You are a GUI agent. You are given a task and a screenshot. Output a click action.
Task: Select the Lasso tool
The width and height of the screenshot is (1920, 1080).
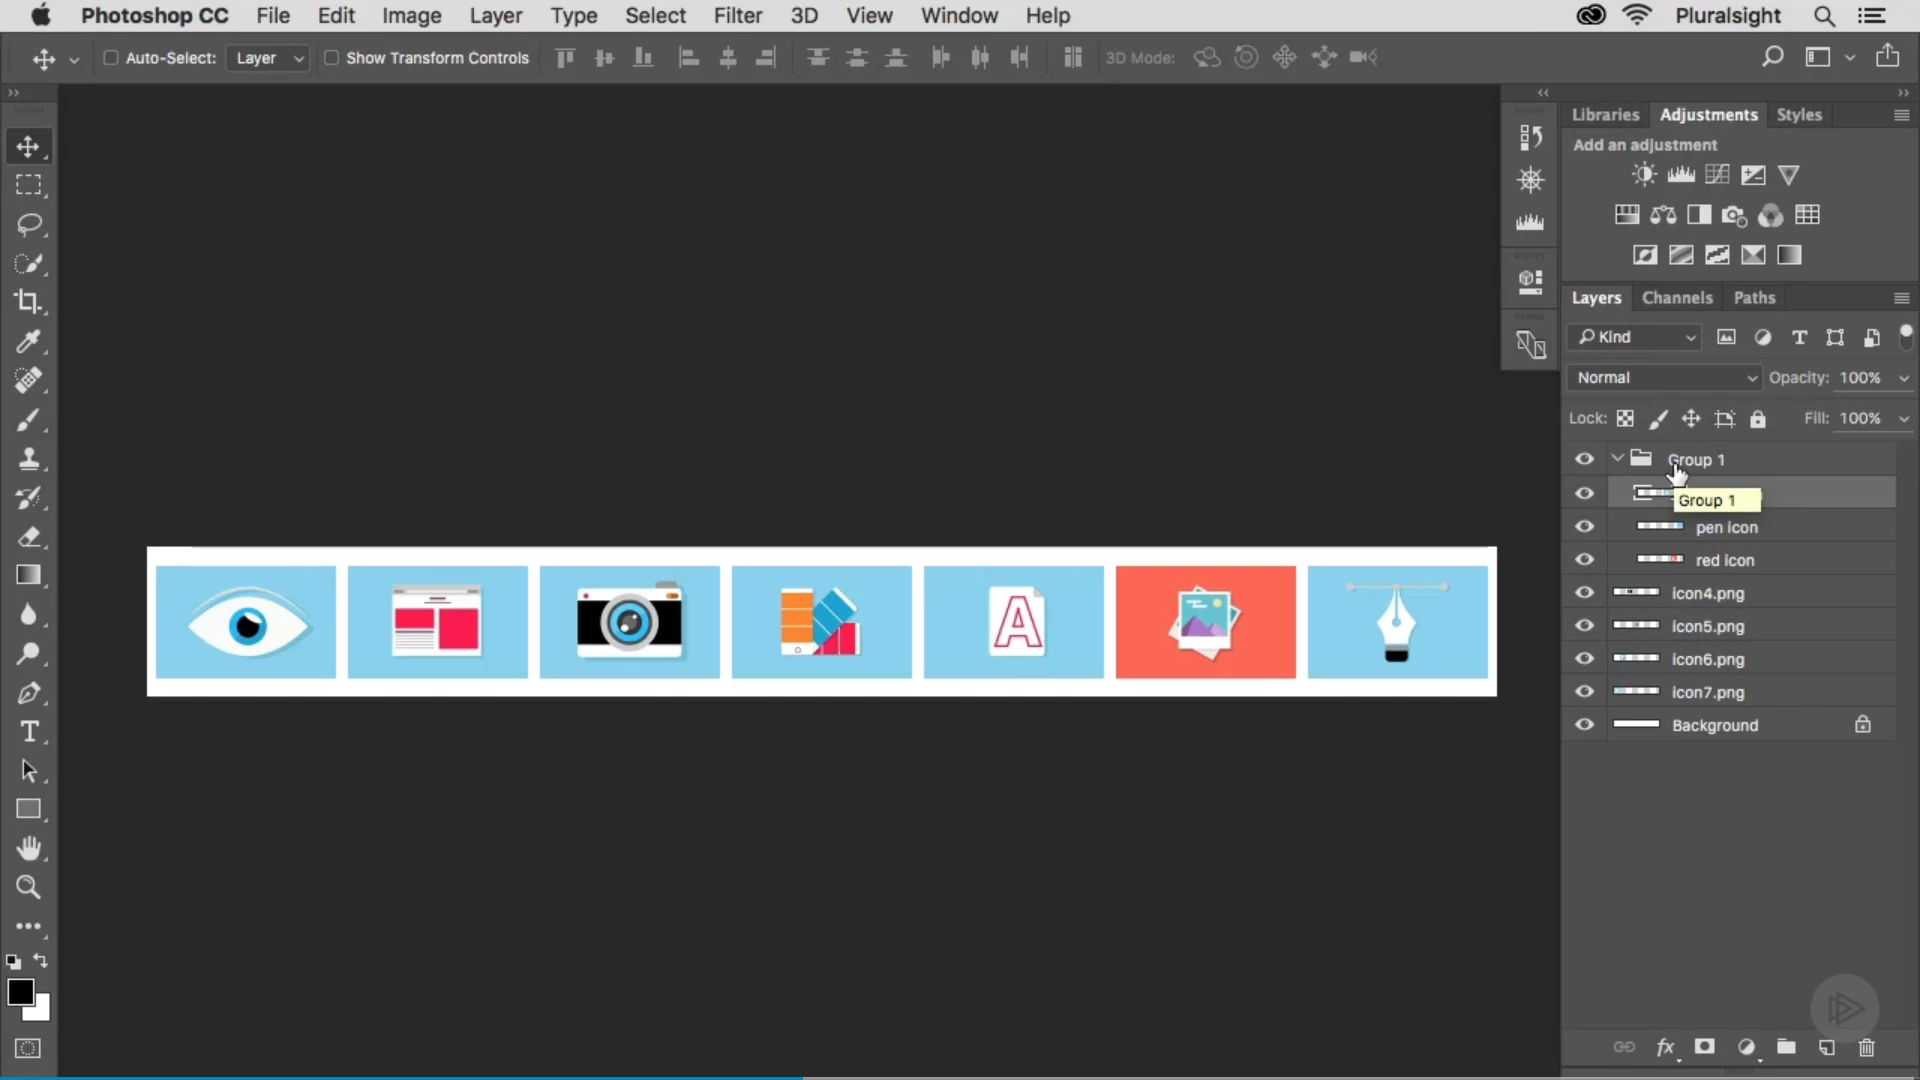coord(28,224)
